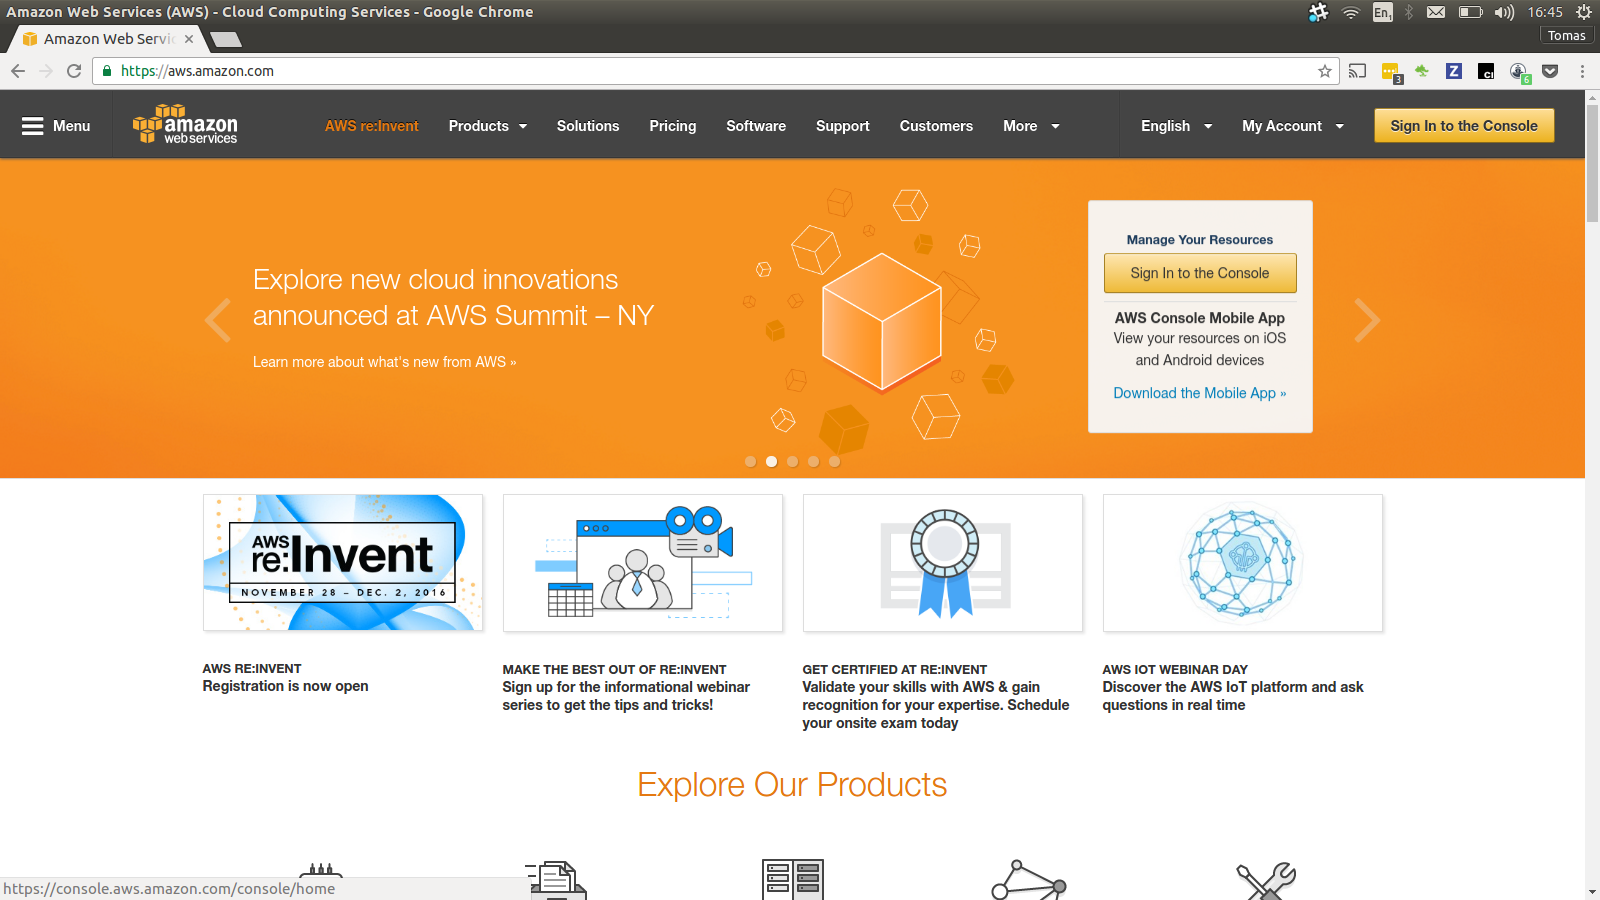The image size is (1600, 900).
Task: Select second carousel dot
Action: click(771, 462)
